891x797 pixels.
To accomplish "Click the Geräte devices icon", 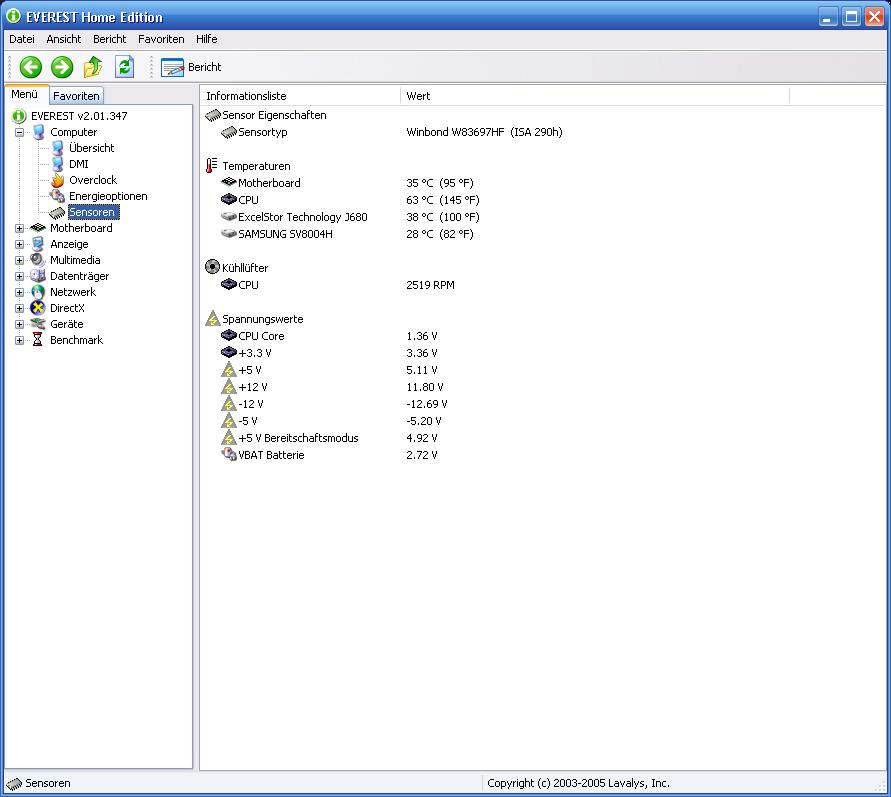I will [x=38, y=324].
